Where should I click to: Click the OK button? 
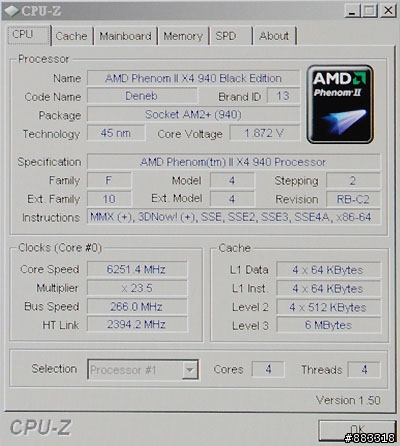[357, 430]
